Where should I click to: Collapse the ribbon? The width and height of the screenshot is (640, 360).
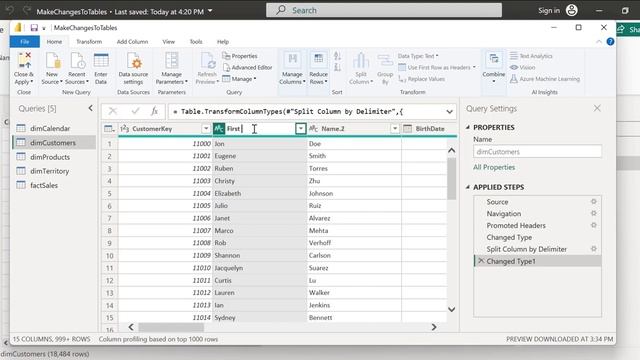(598, 42)
